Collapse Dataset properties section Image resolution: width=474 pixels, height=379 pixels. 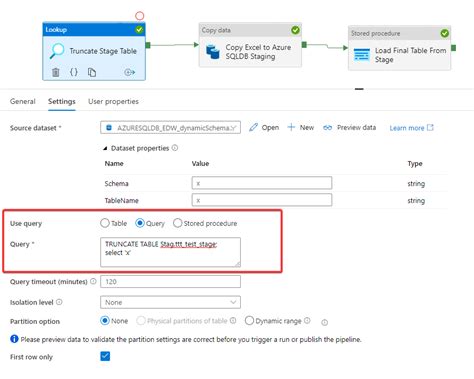tap(105, 148)
